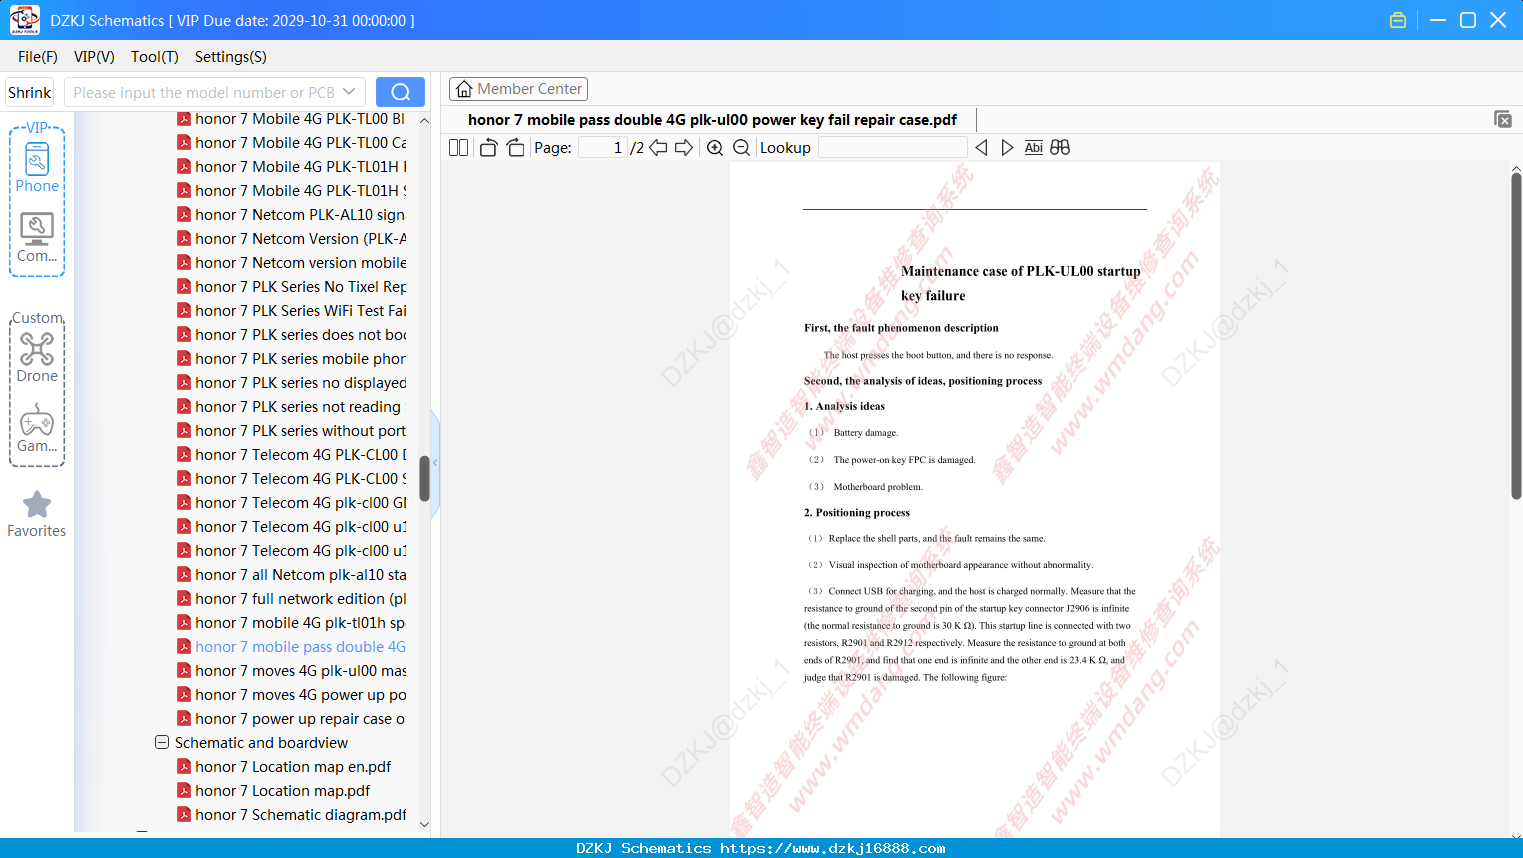This screenshot has width=1523, height=858.
Task: Go to the next PDF page
Action: click(x=684, y=148)
